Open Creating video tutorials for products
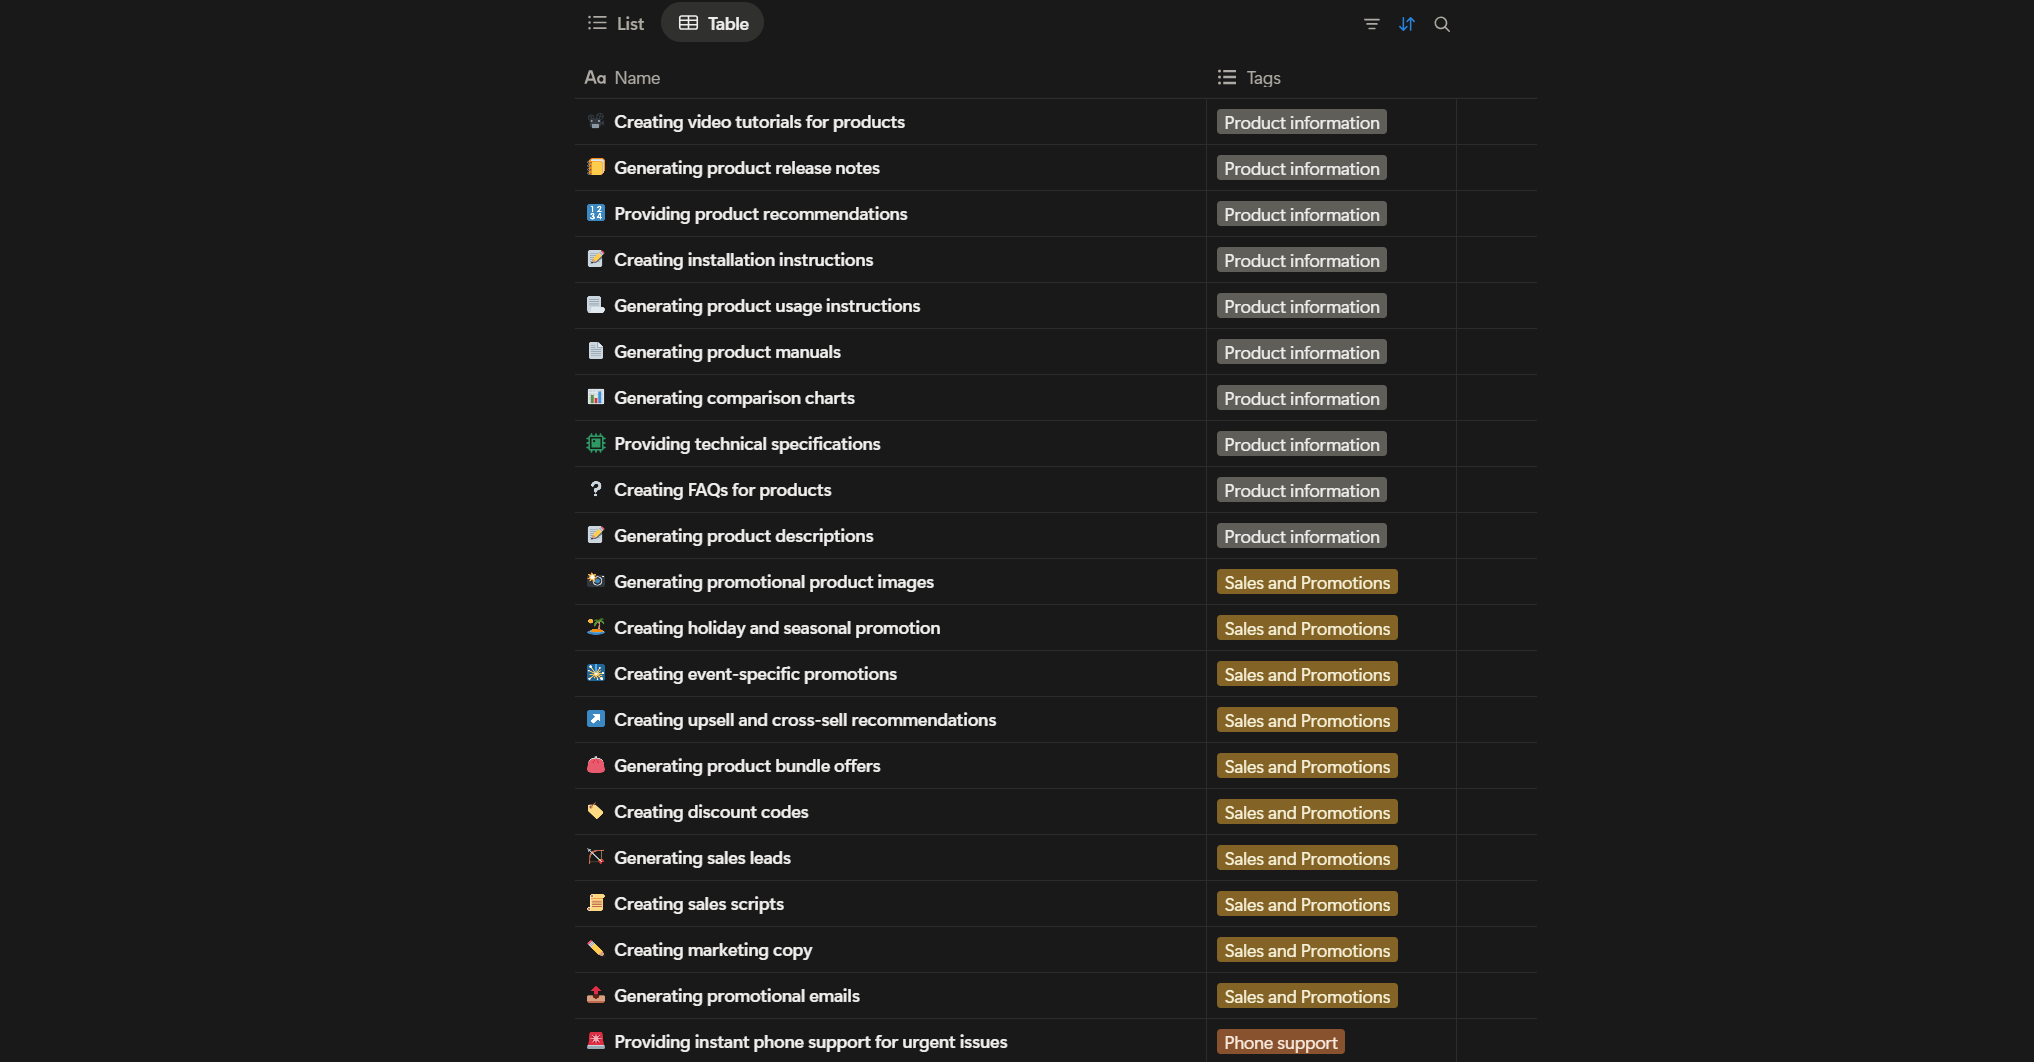The image size is (2034, 1062). 759,122
